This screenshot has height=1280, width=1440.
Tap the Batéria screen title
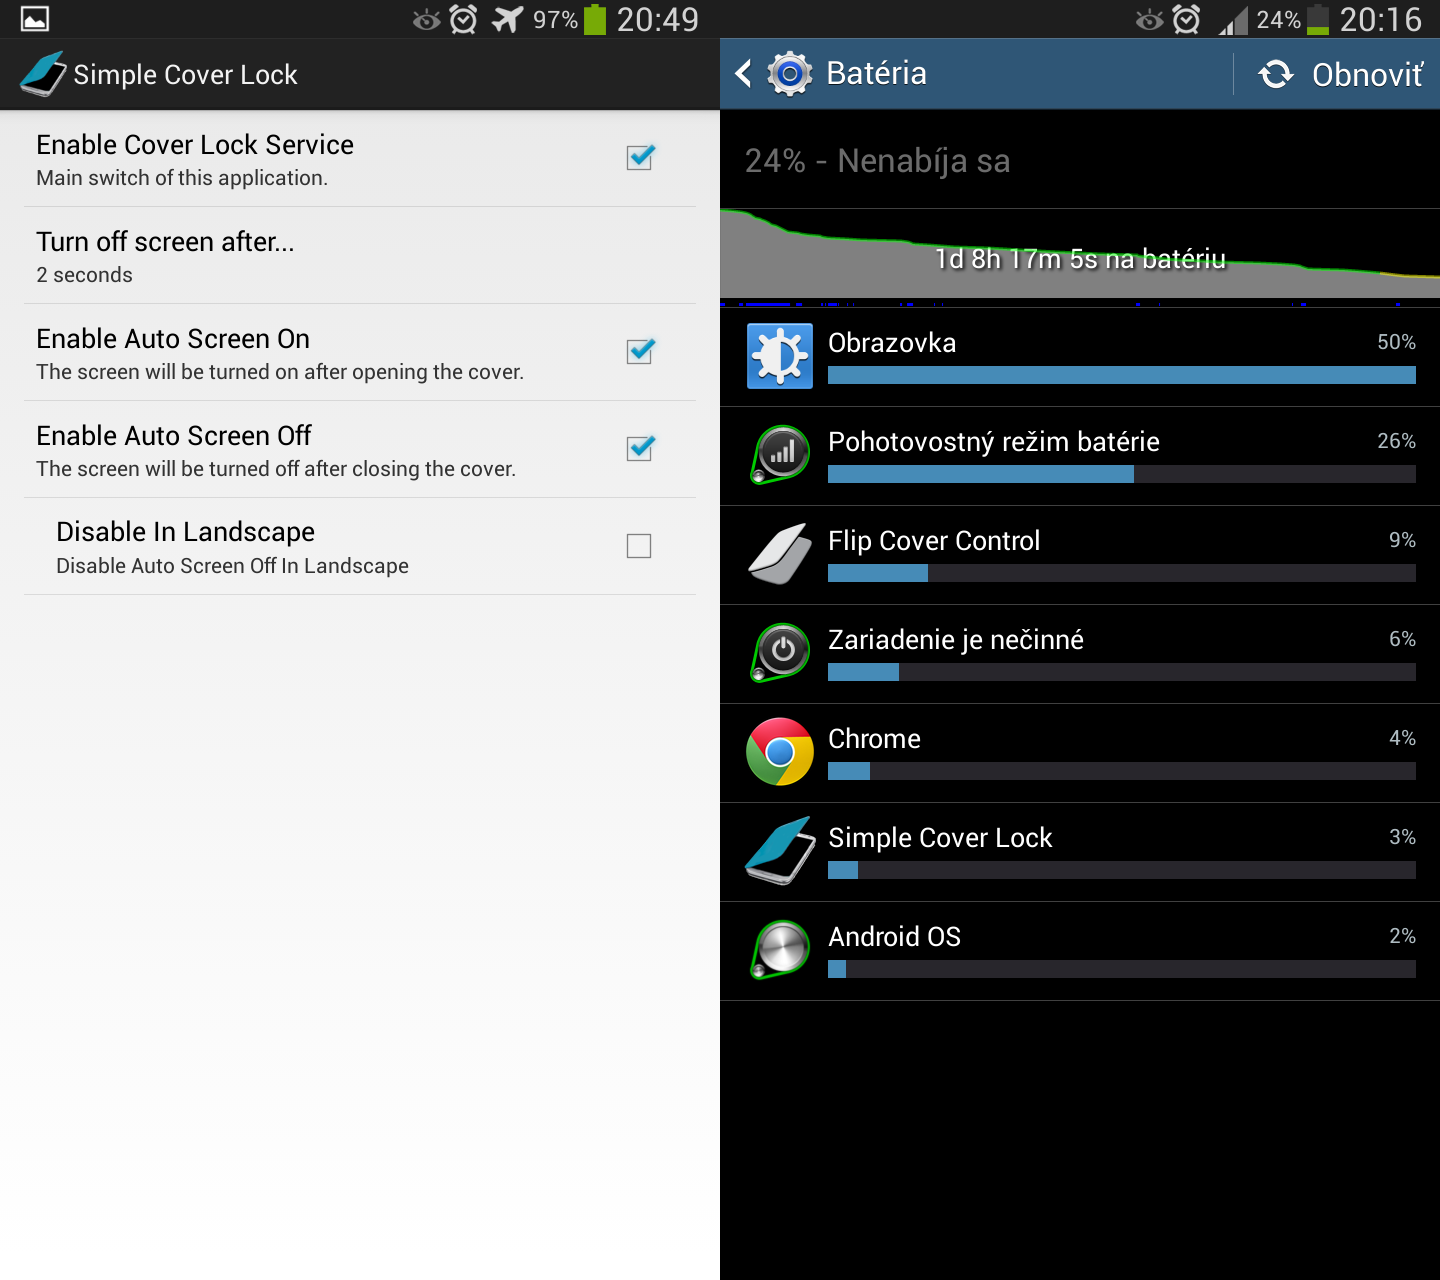pos(877,73)
